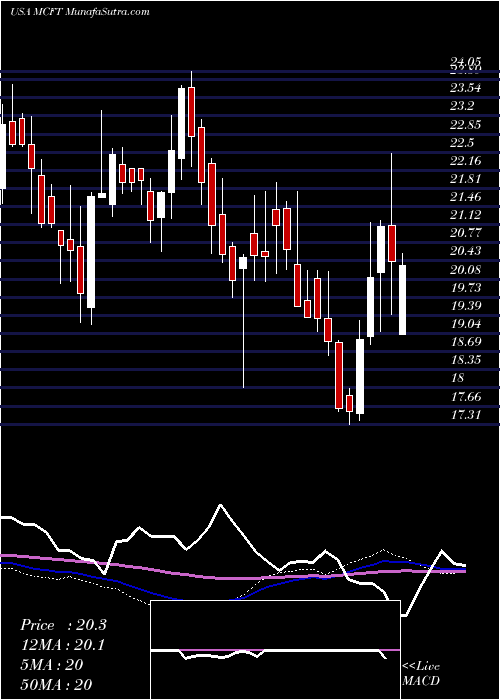This screenshot has height=700, width=500.
Task: Select the 20.77 price axis label
Action: pos(466,233)
